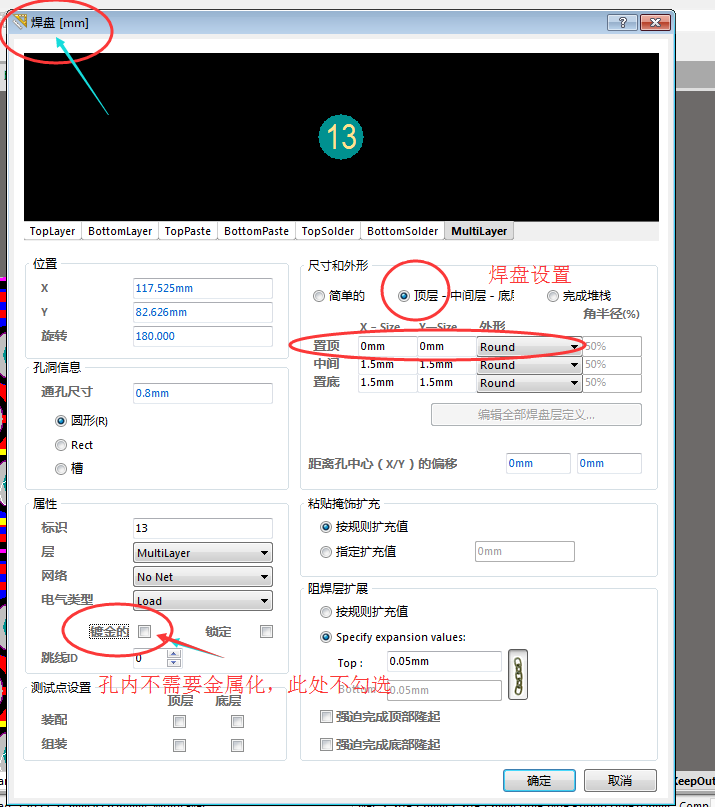Click the 通孔尺寸 hole size field
The image size is (715, 807).
(202, 393)
